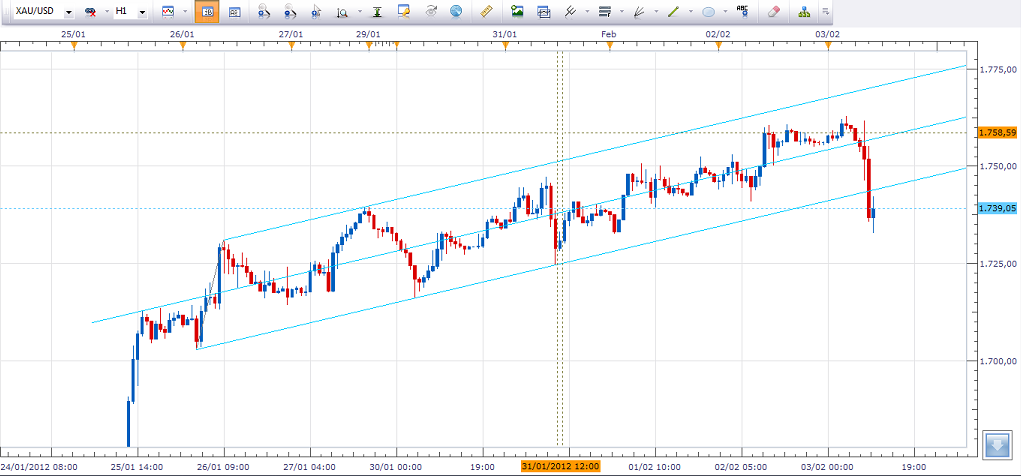The height and width of the screenshot is (476, 1021).
Task: Click the 1.750,00 price axis label
Action: [x=998, y=167]
